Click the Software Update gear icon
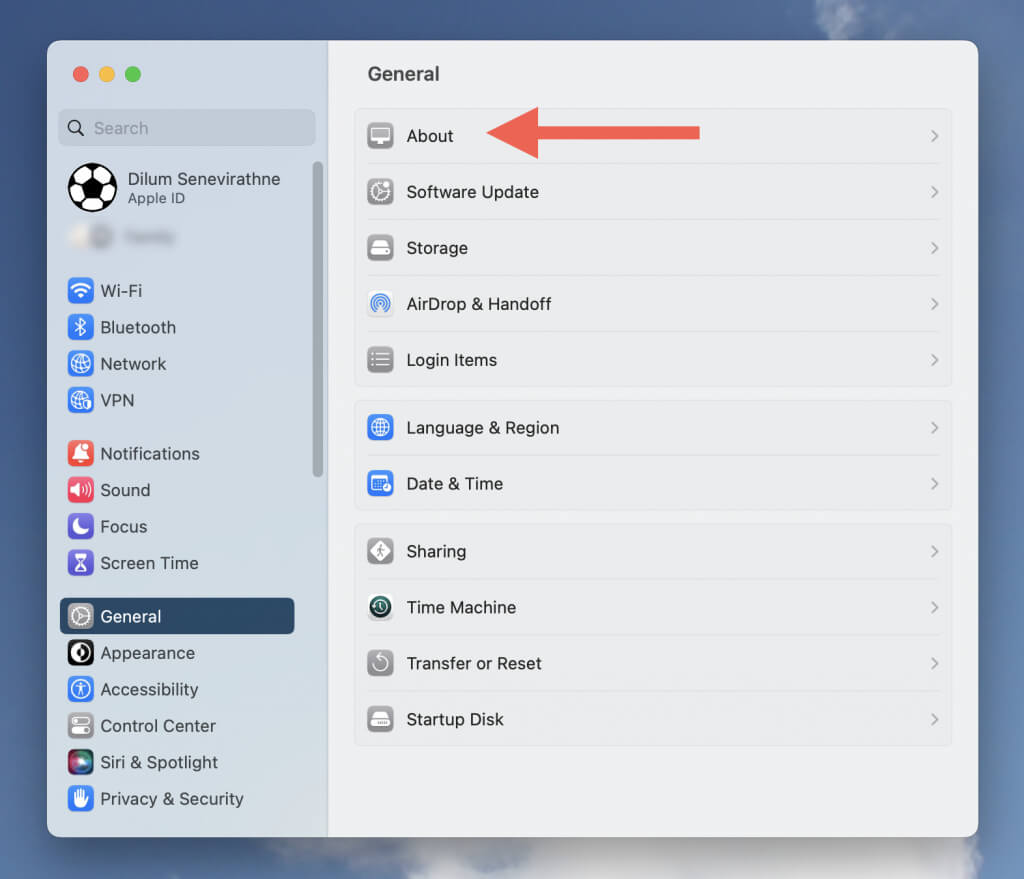 tap(380, 192)
